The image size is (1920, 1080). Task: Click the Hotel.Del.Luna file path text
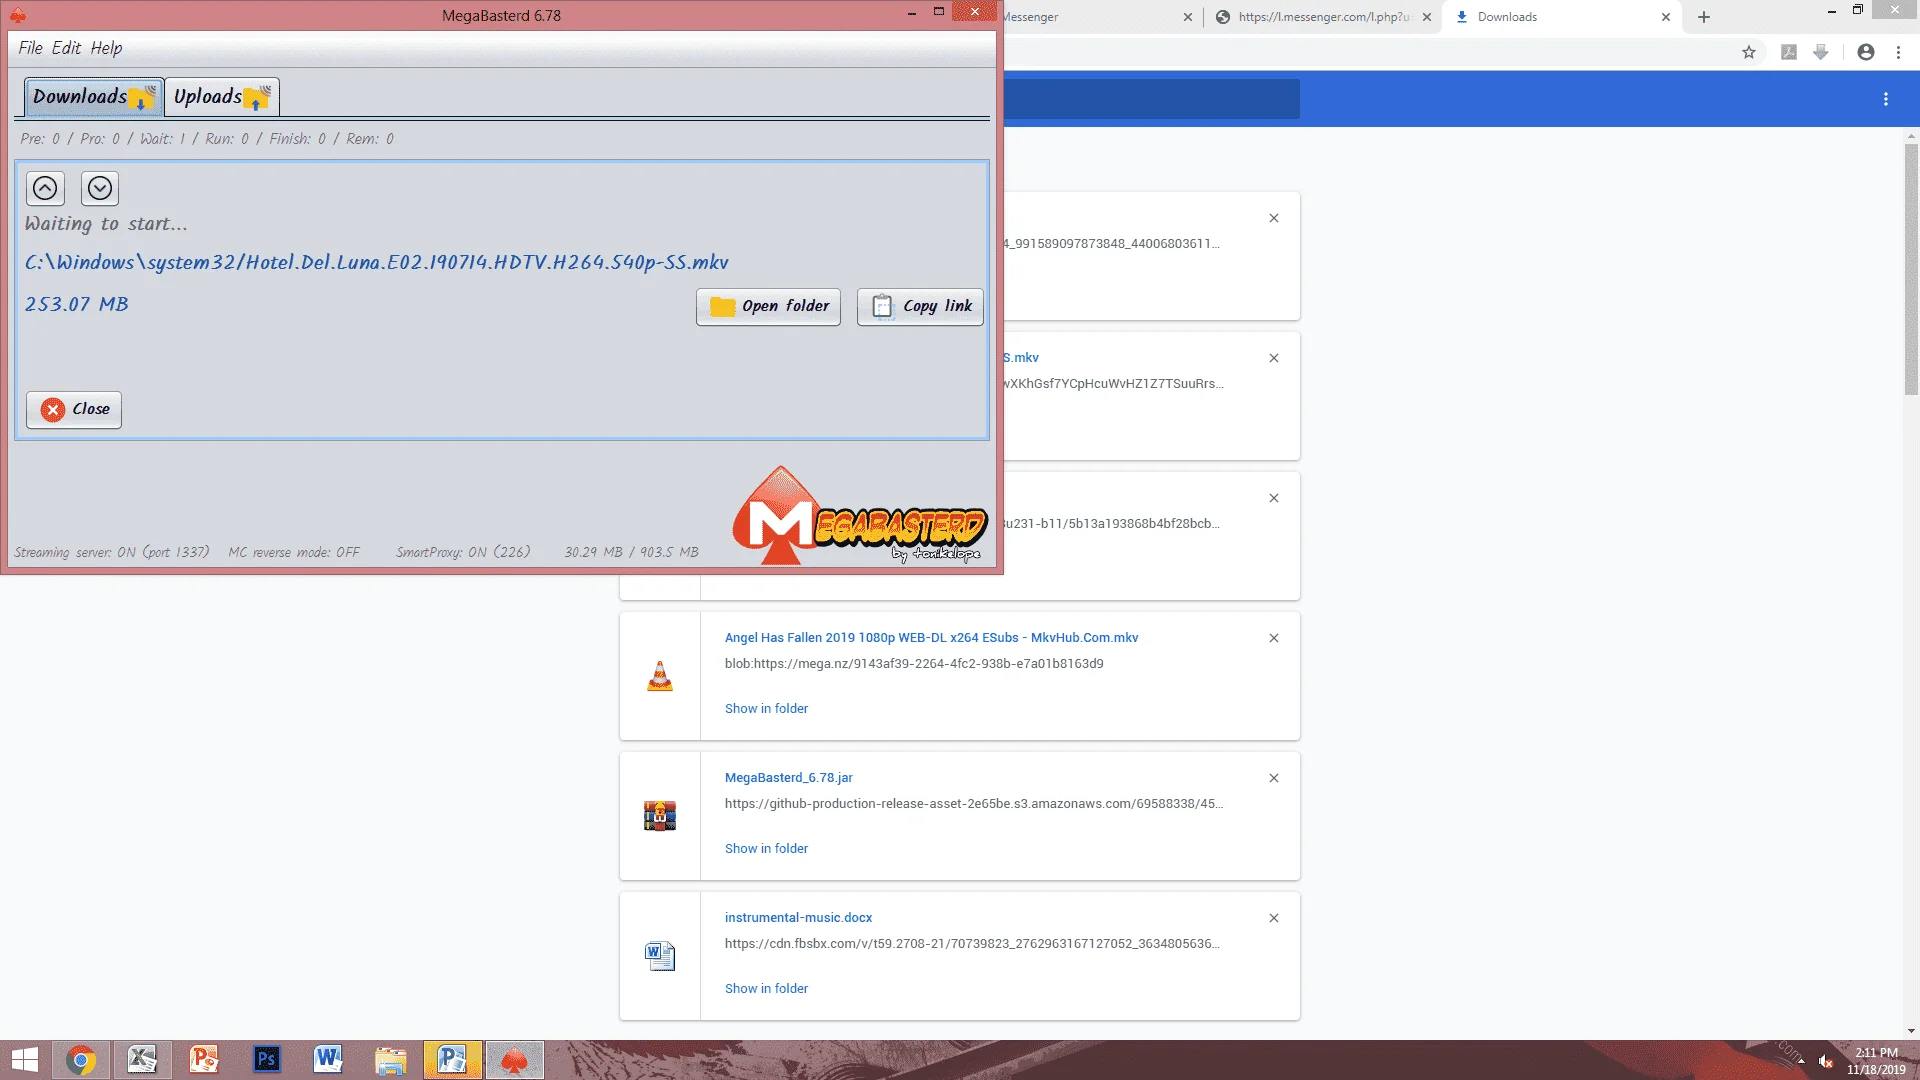[x=377, y=262]
